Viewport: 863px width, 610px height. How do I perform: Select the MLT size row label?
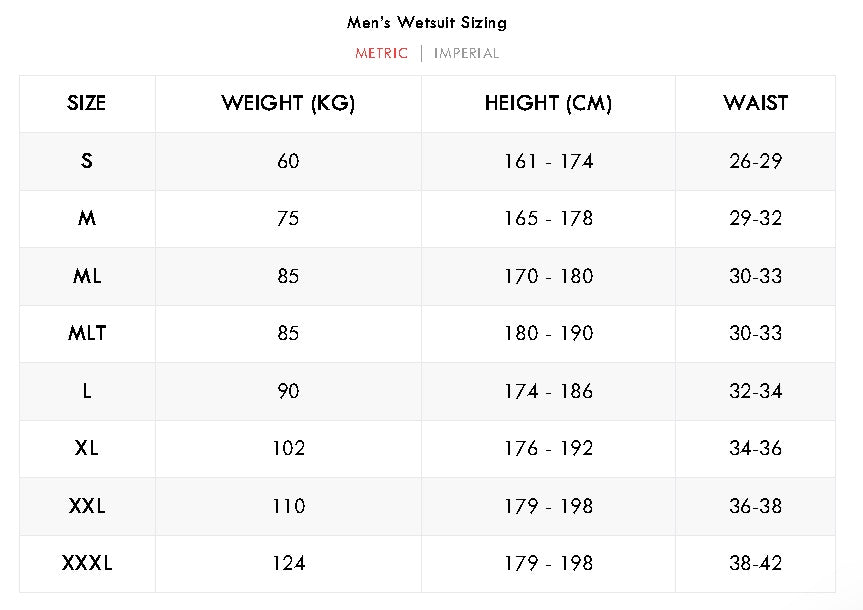(x=87, y=333)
